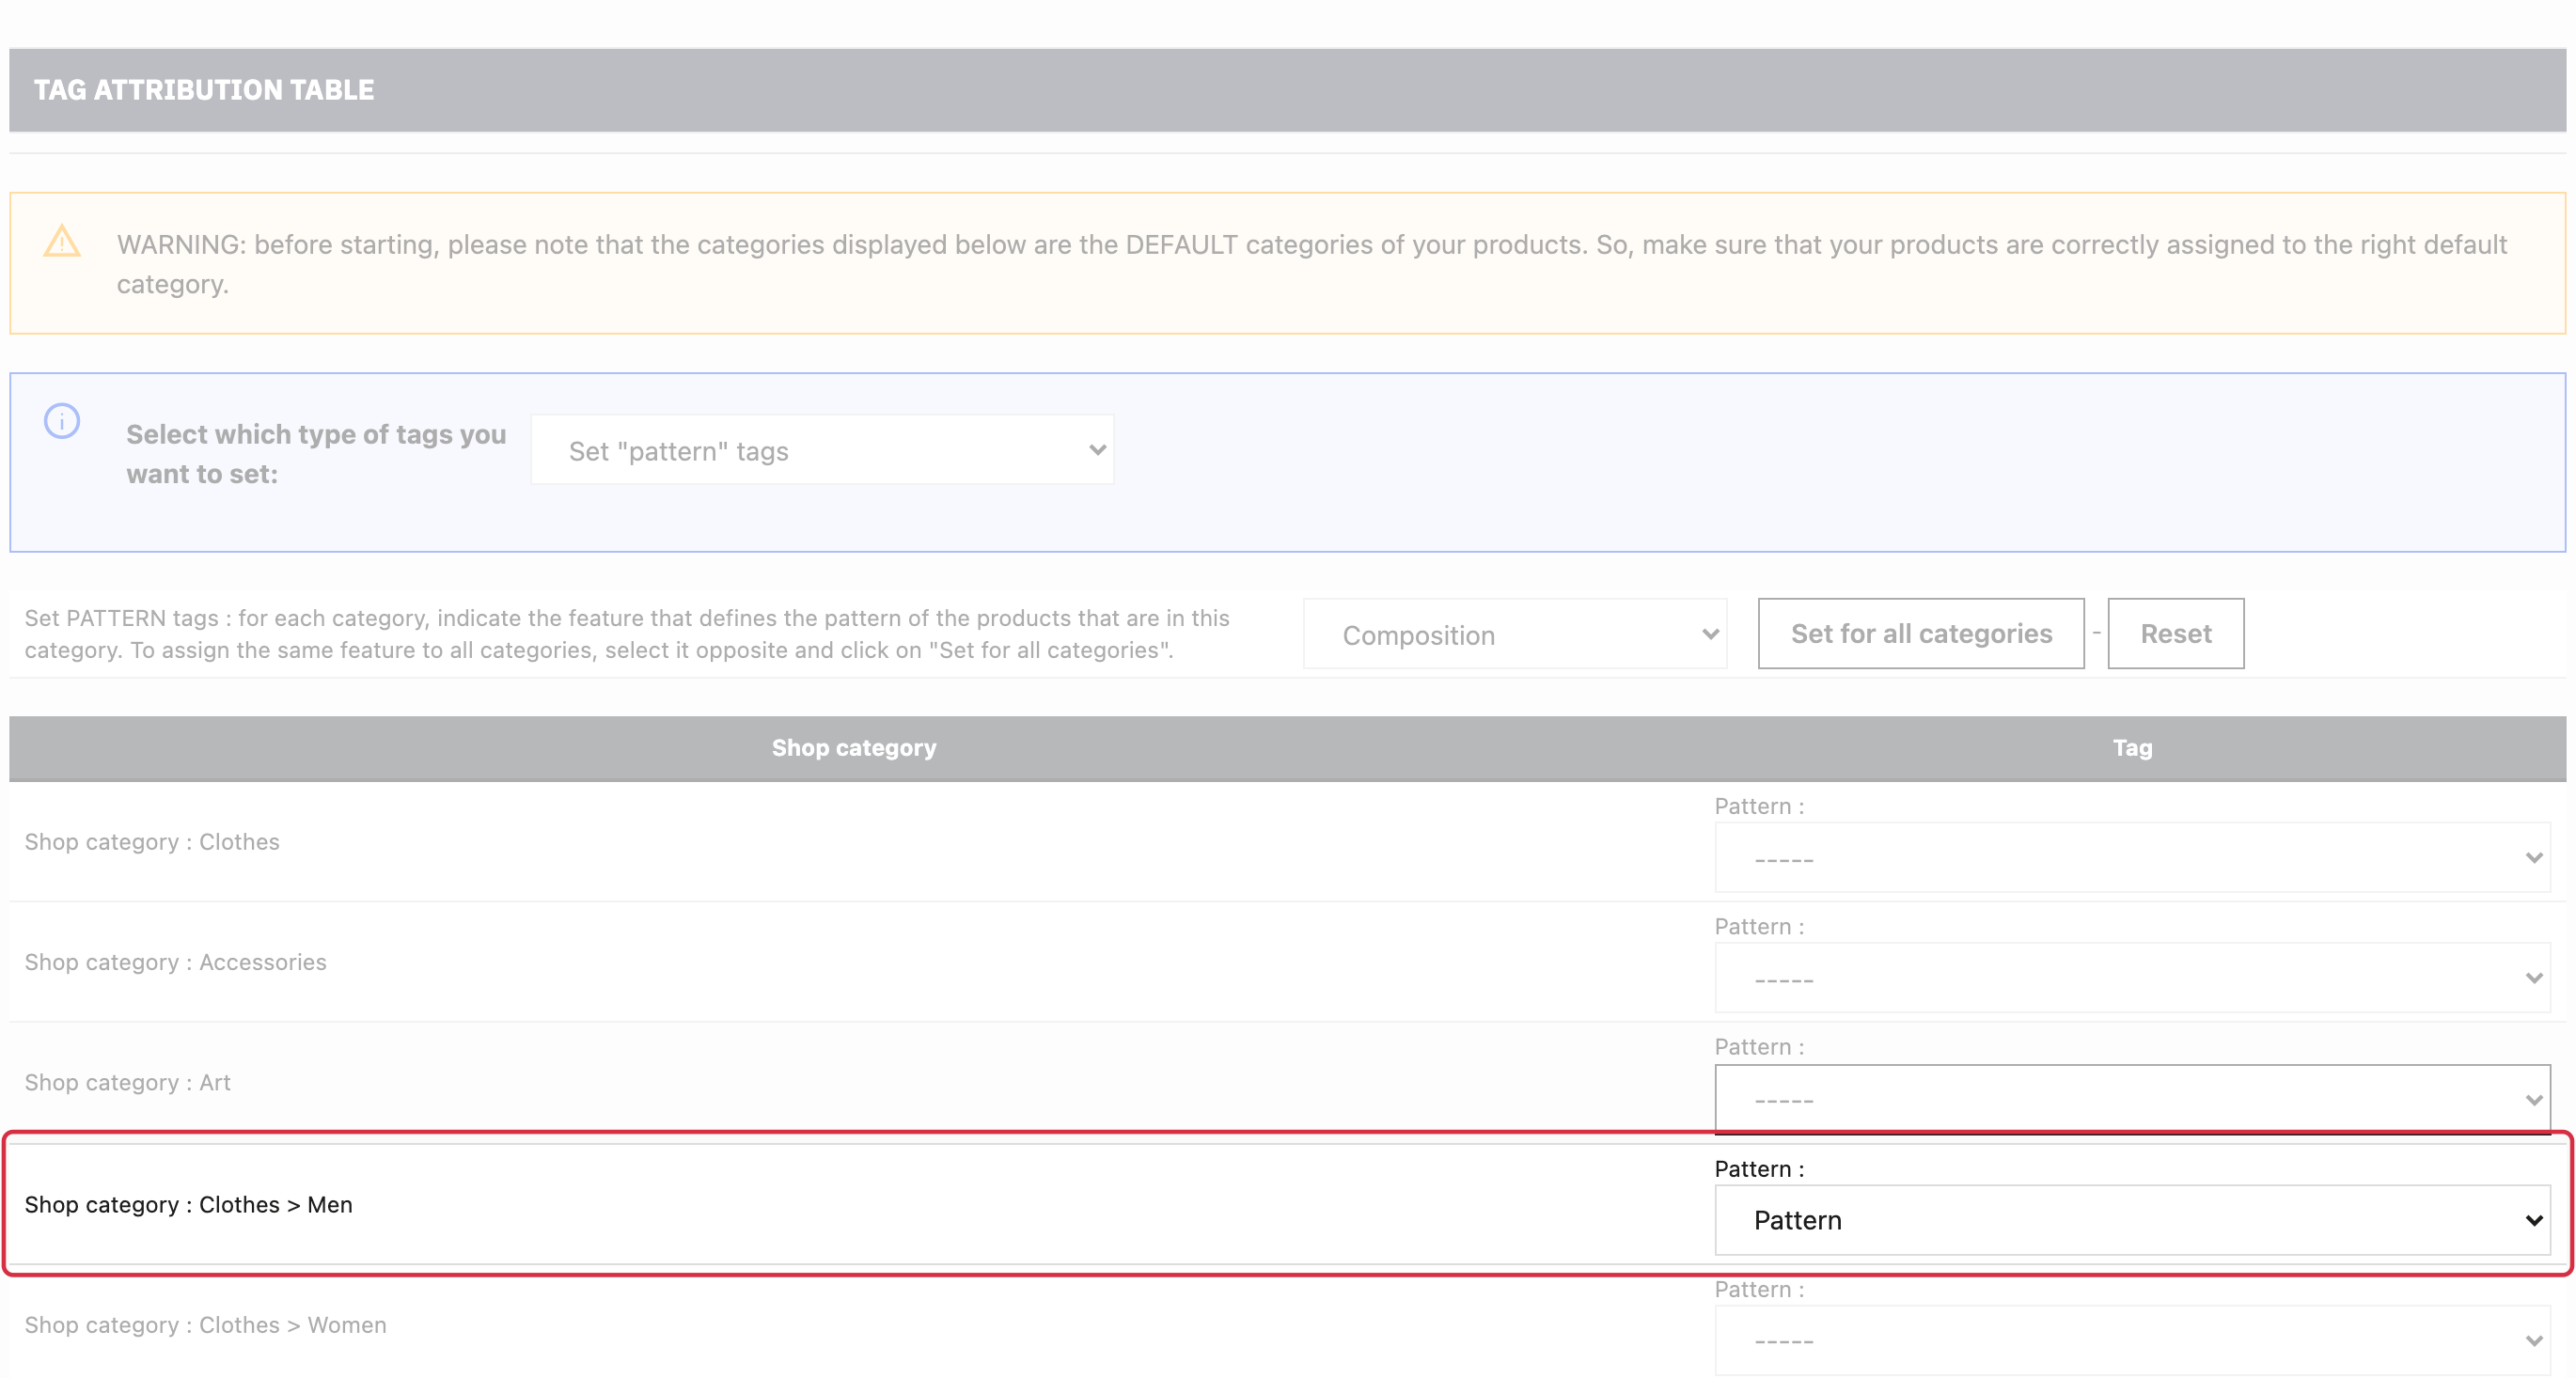Click 'Select which type of tags' label
This screenshot has height=1378, width=2576.
(316, 454)
